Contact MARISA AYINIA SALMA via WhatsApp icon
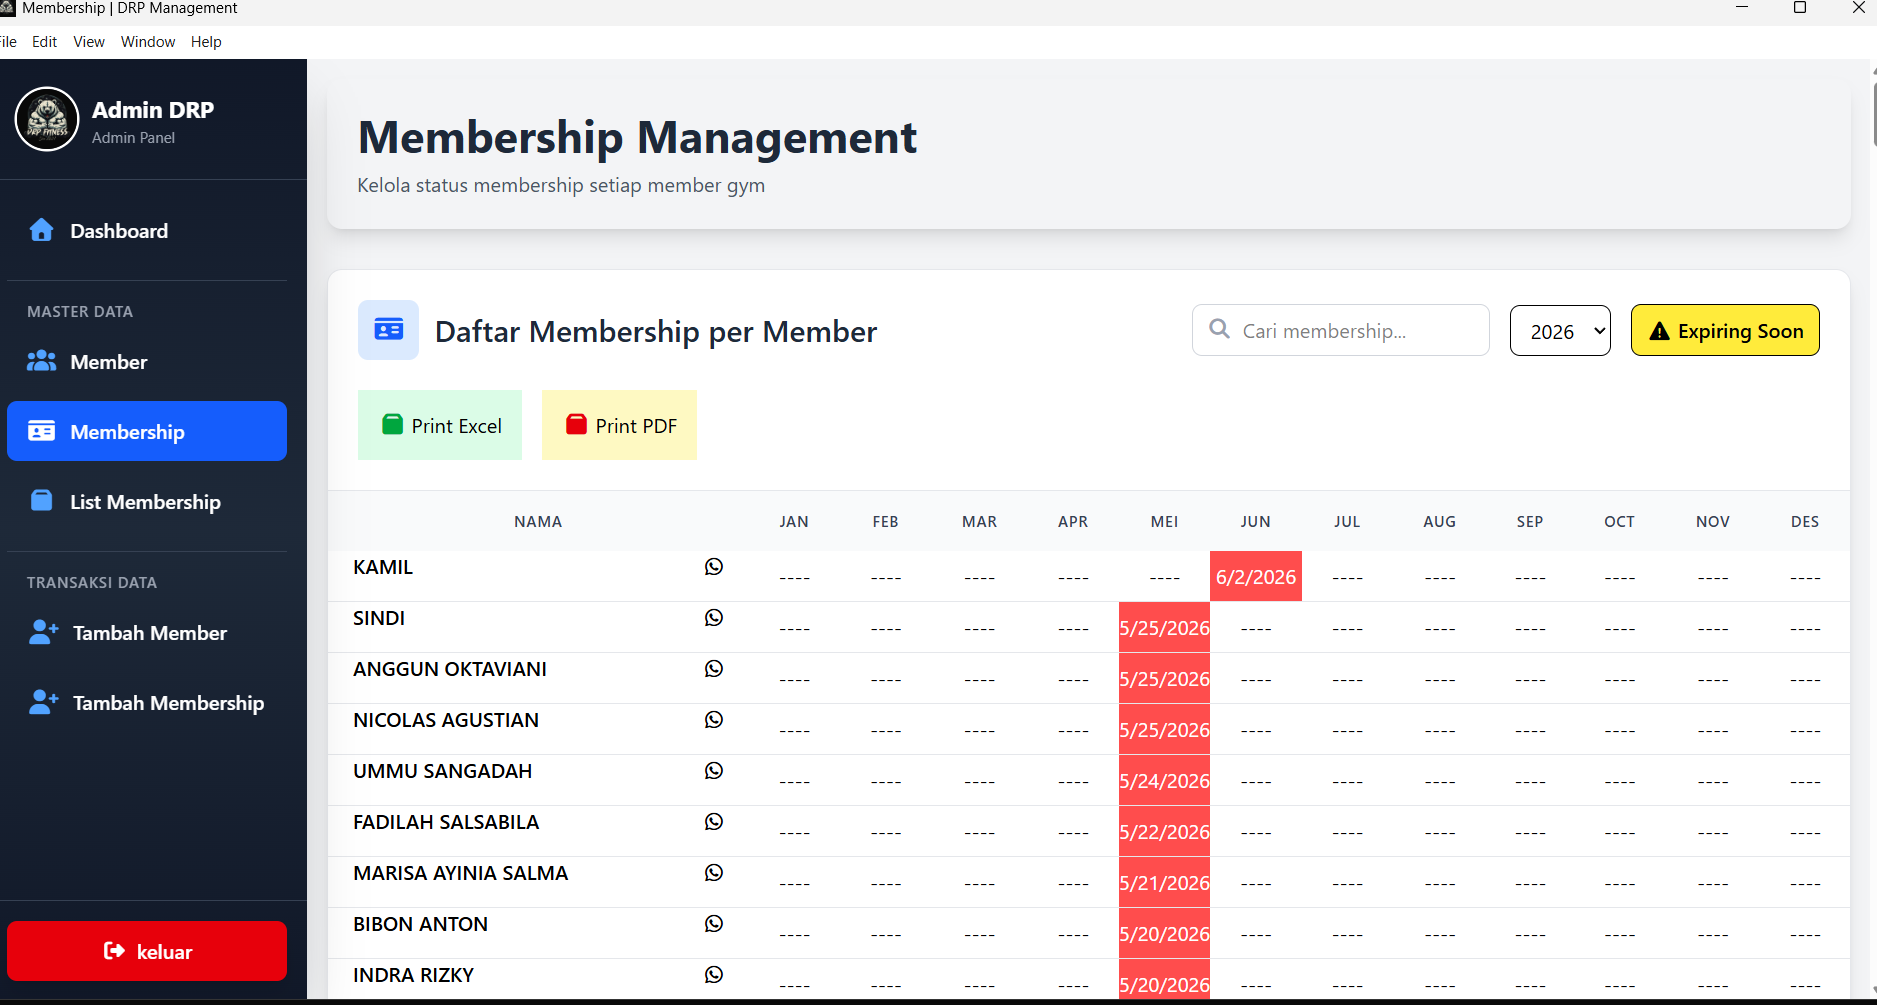This screenshot has width=1877, height=1005. tap(714, 873)
